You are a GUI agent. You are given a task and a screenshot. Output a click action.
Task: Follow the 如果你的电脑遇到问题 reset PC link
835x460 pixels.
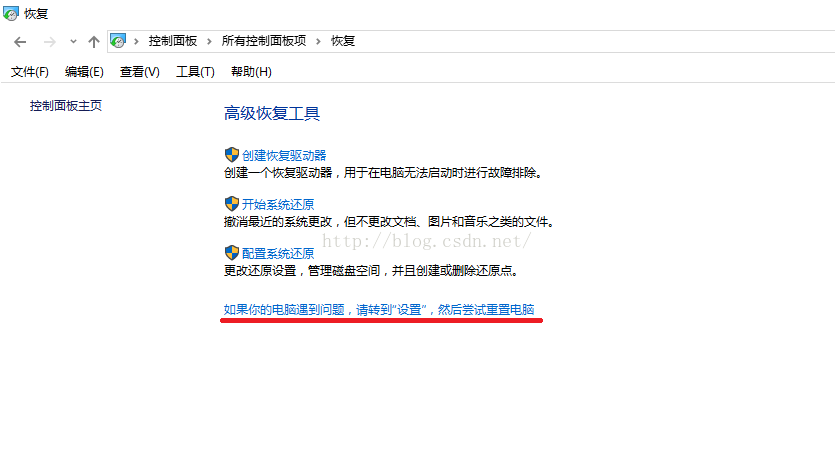[379, 310]
